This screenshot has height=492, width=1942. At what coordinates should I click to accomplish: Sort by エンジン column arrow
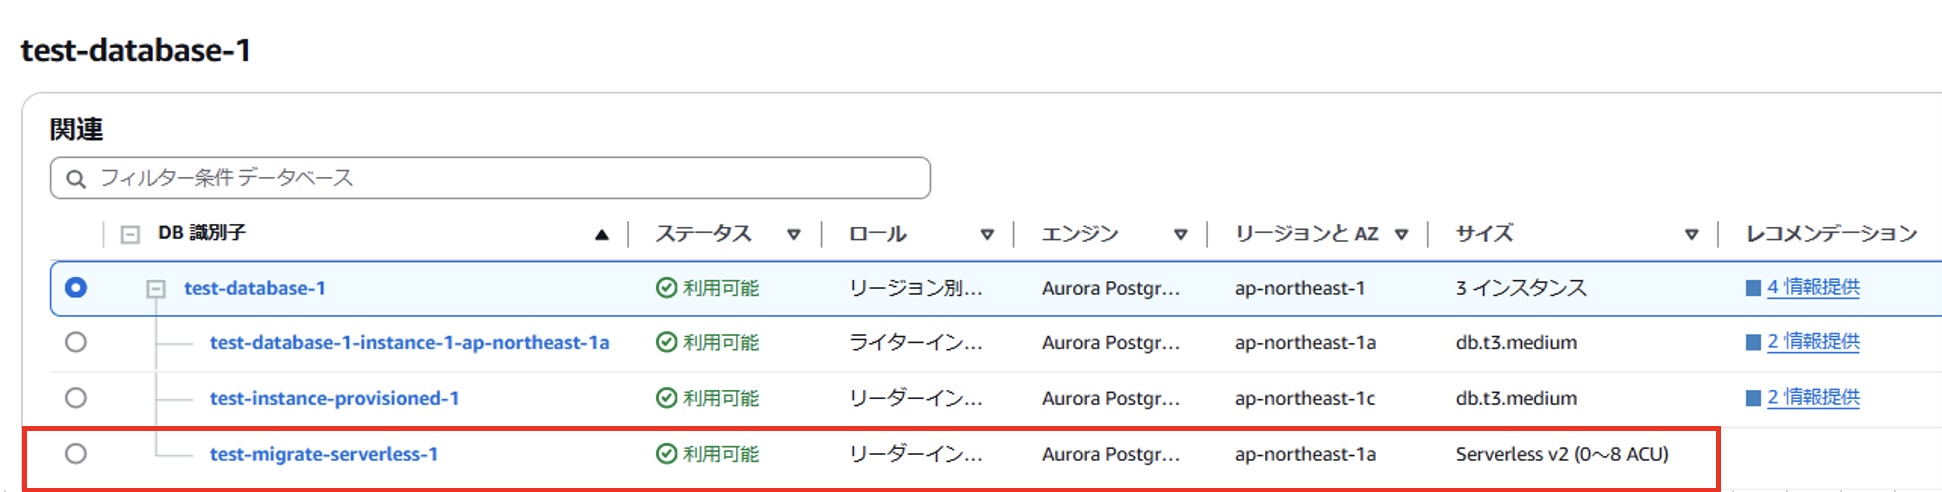[x=1181, y=235]
